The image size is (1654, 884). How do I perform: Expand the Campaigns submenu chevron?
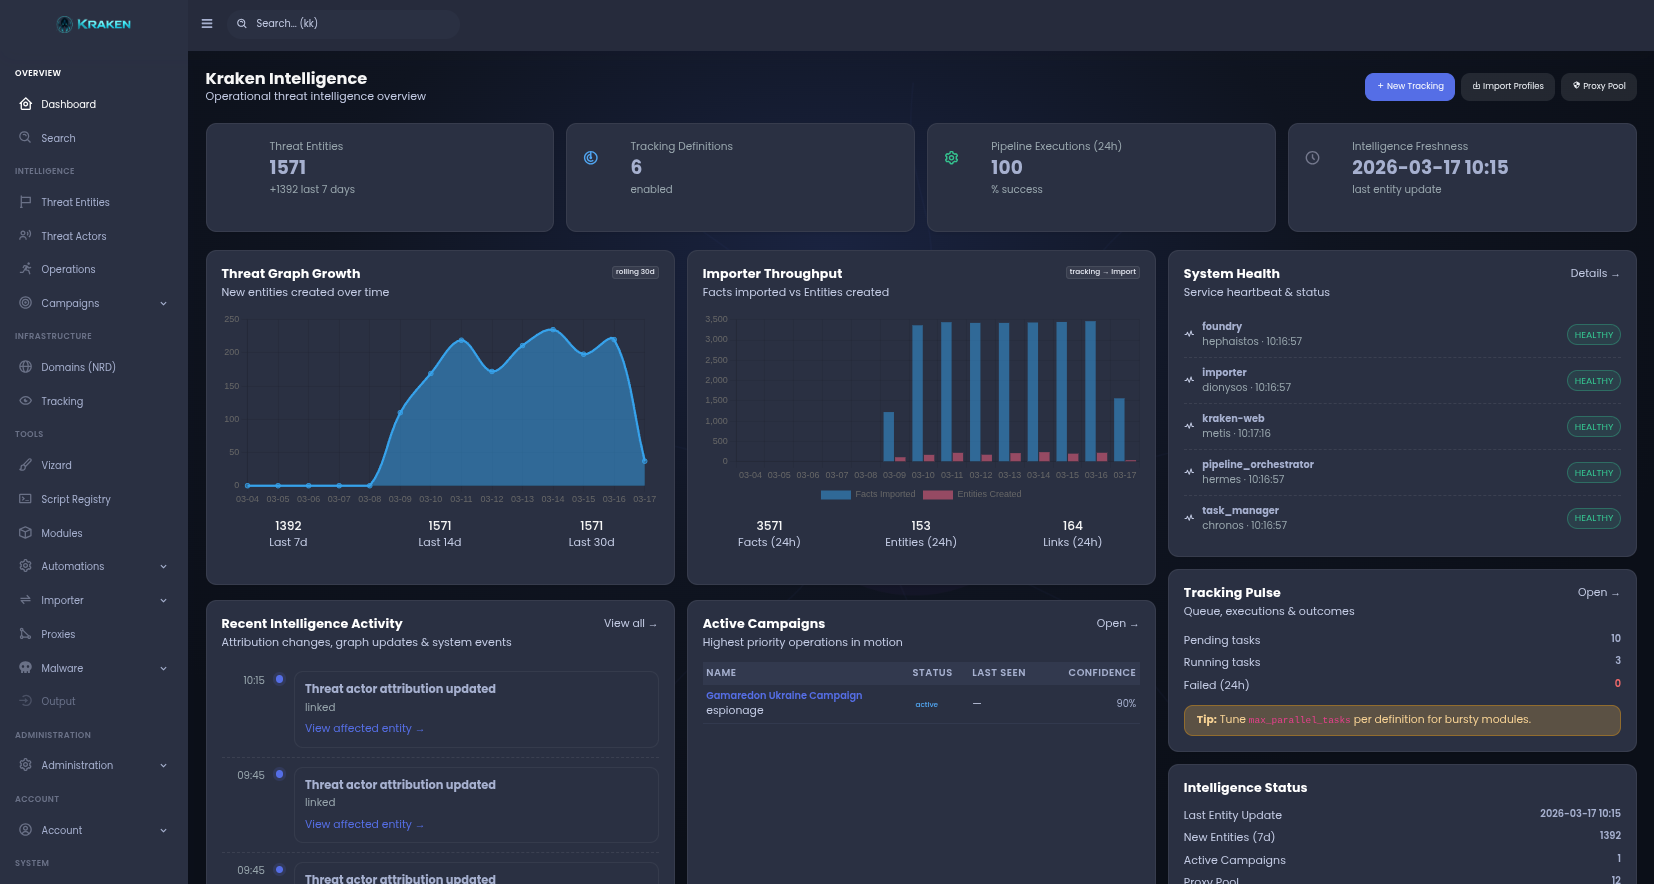(163, 304)
